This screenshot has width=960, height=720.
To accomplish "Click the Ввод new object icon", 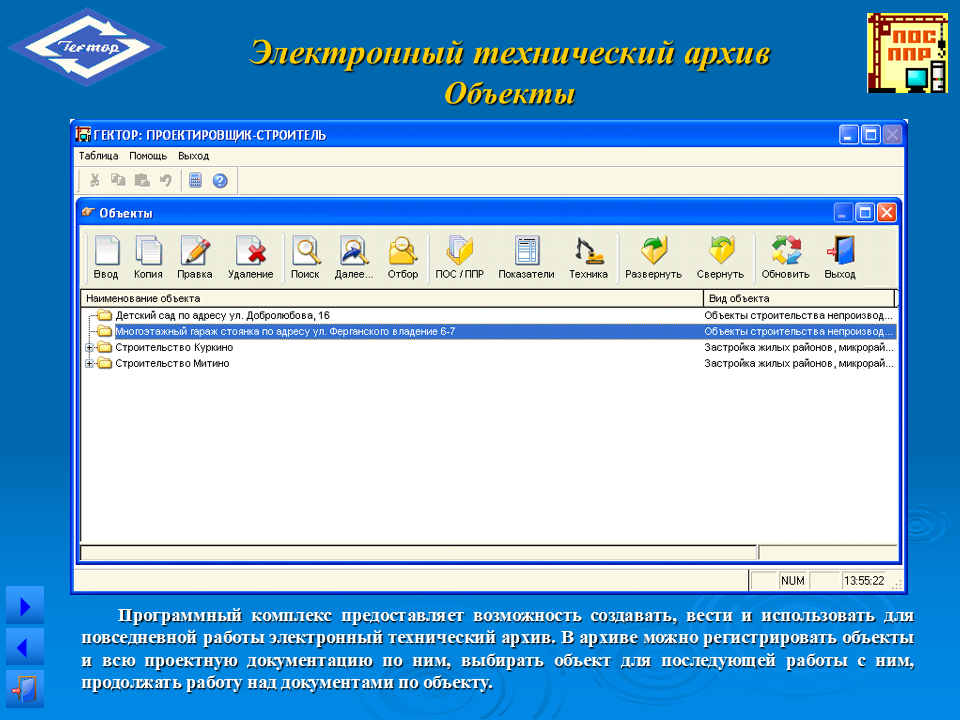I will pos(107,257).
